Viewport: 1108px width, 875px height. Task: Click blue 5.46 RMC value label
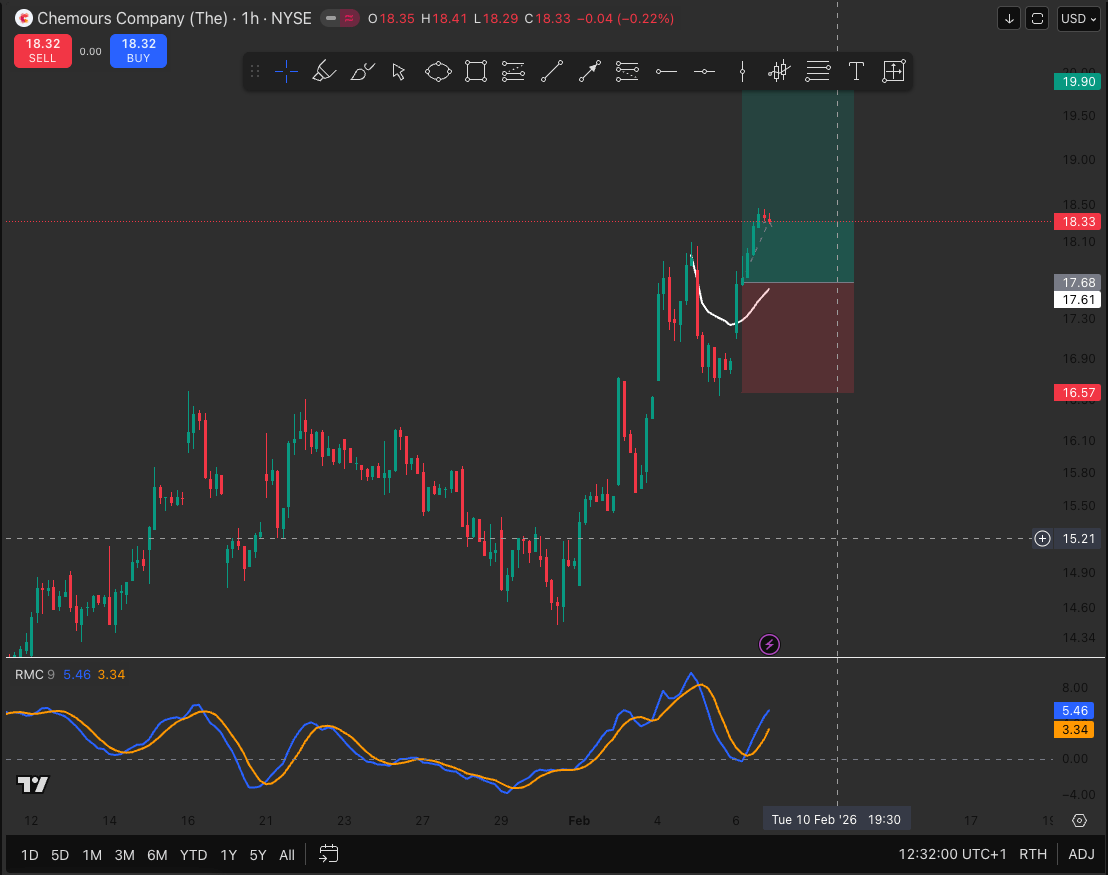(1074, 711)
